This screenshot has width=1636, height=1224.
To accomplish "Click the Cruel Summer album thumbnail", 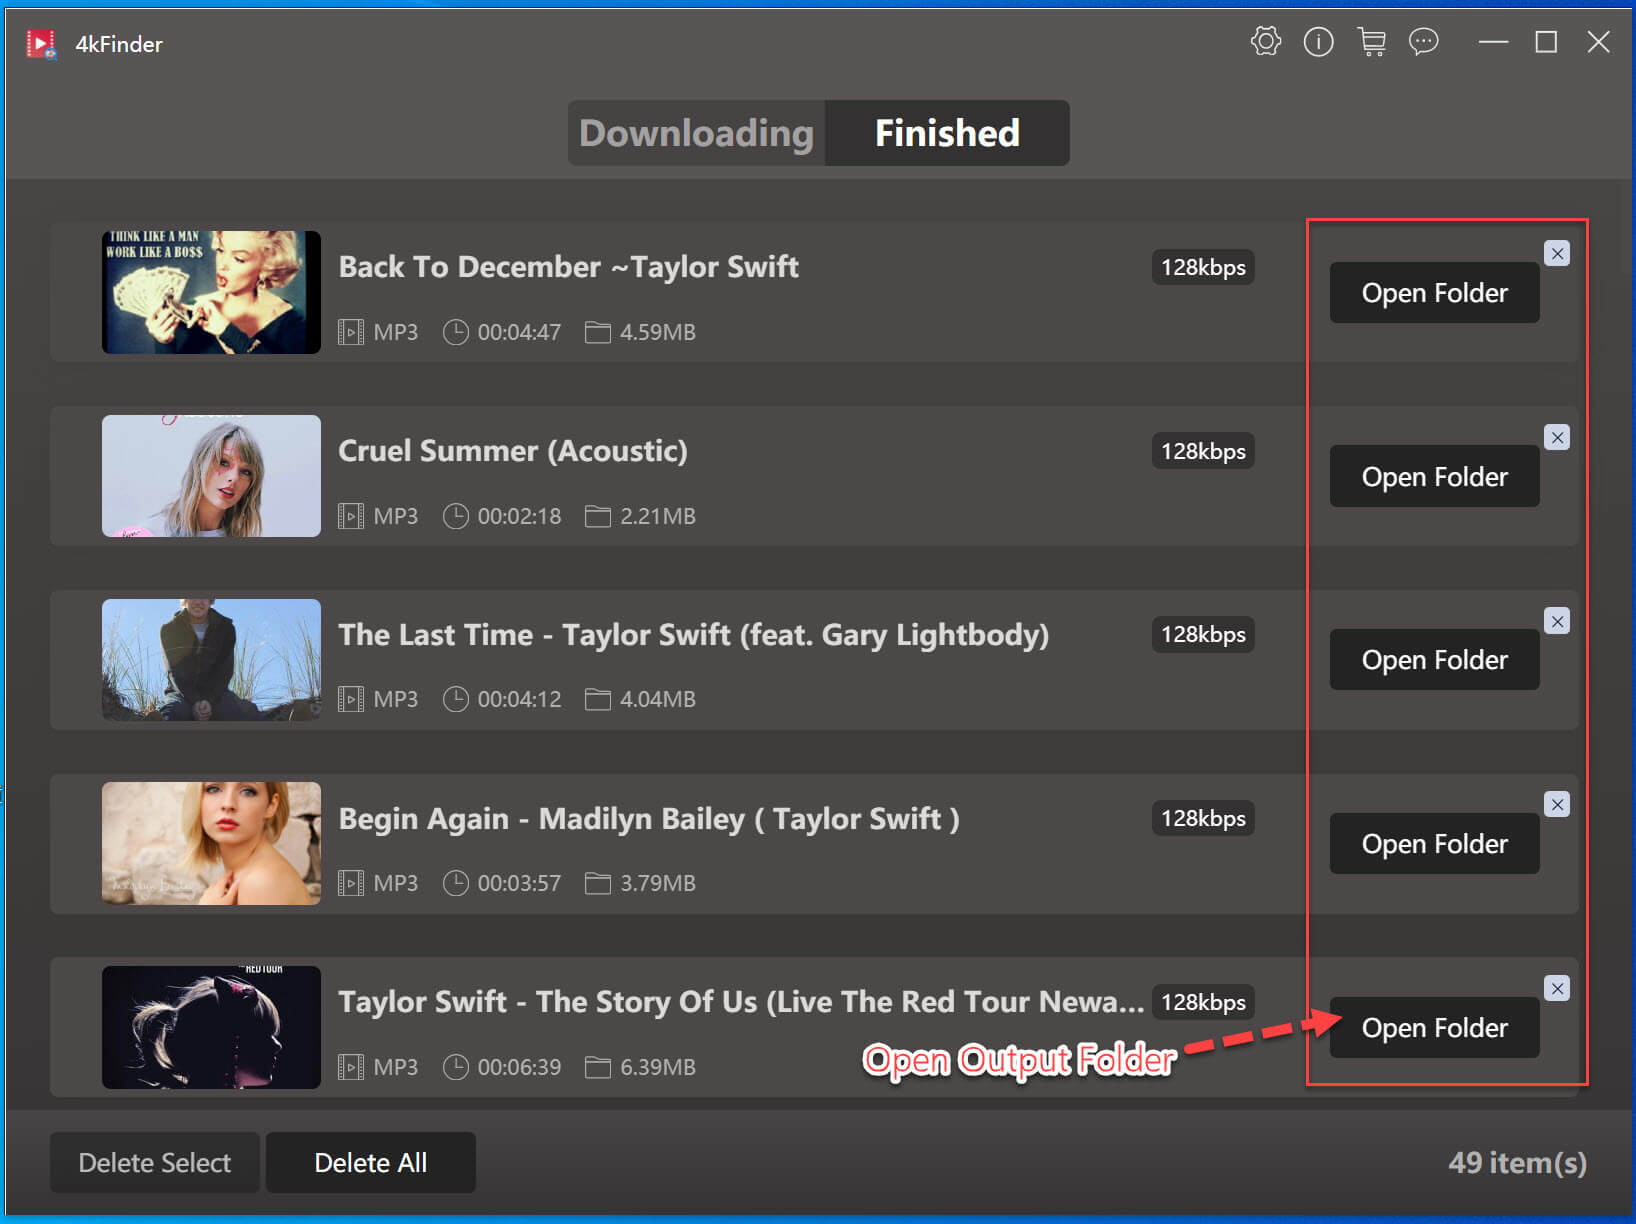I will coord(211,476).
